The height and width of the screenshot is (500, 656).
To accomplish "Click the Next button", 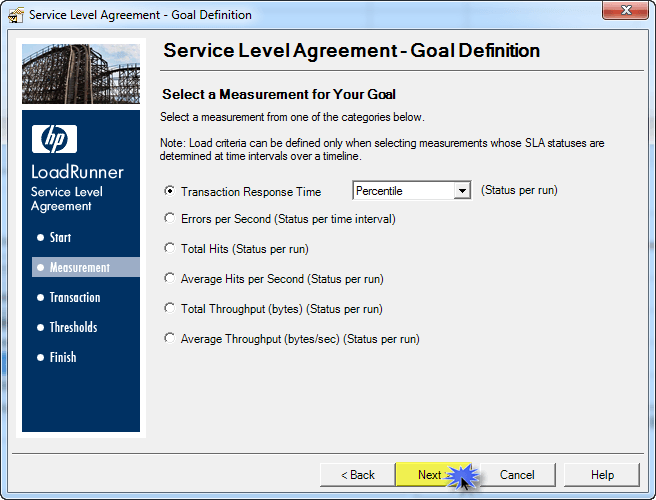I will coord(431,475).
